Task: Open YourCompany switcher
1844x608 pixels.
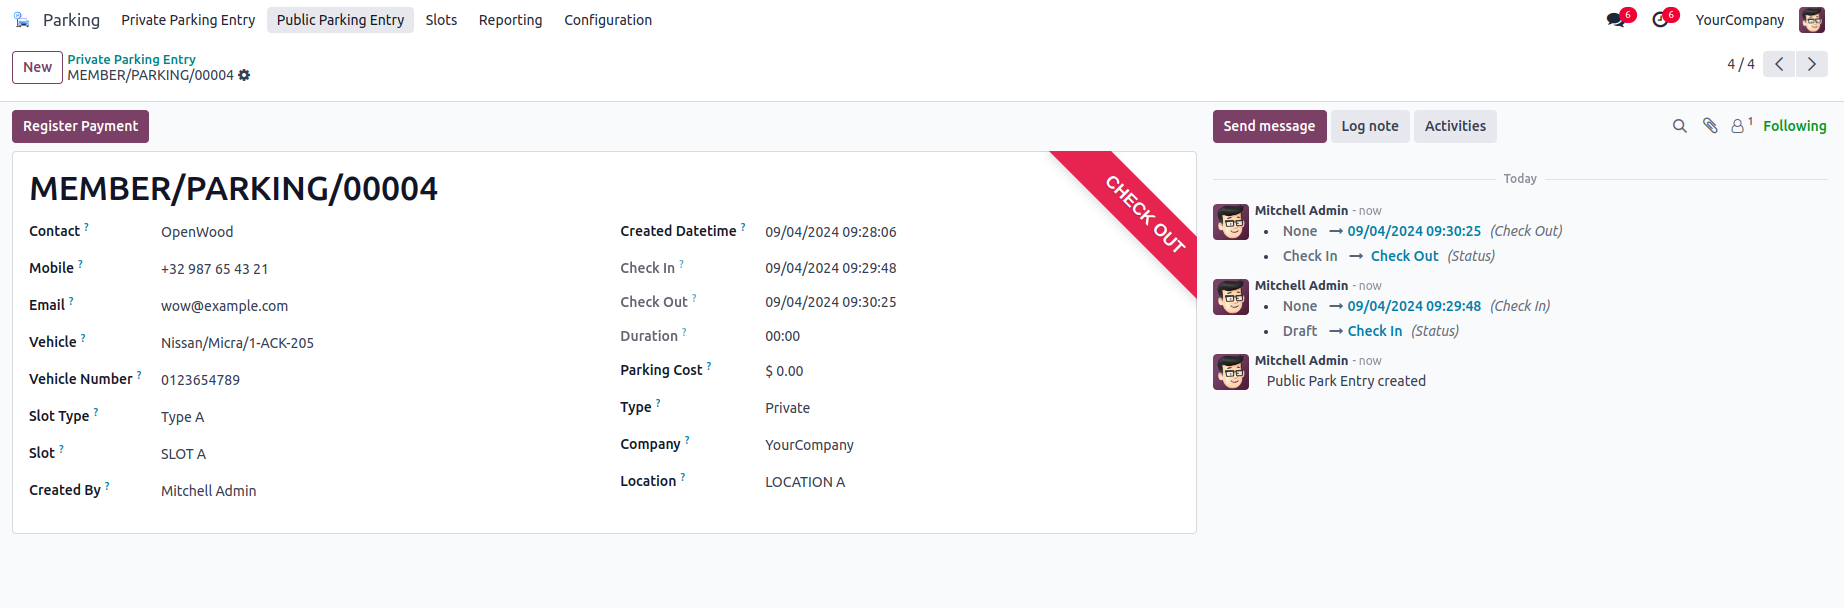Action: tap(1739, 20)
